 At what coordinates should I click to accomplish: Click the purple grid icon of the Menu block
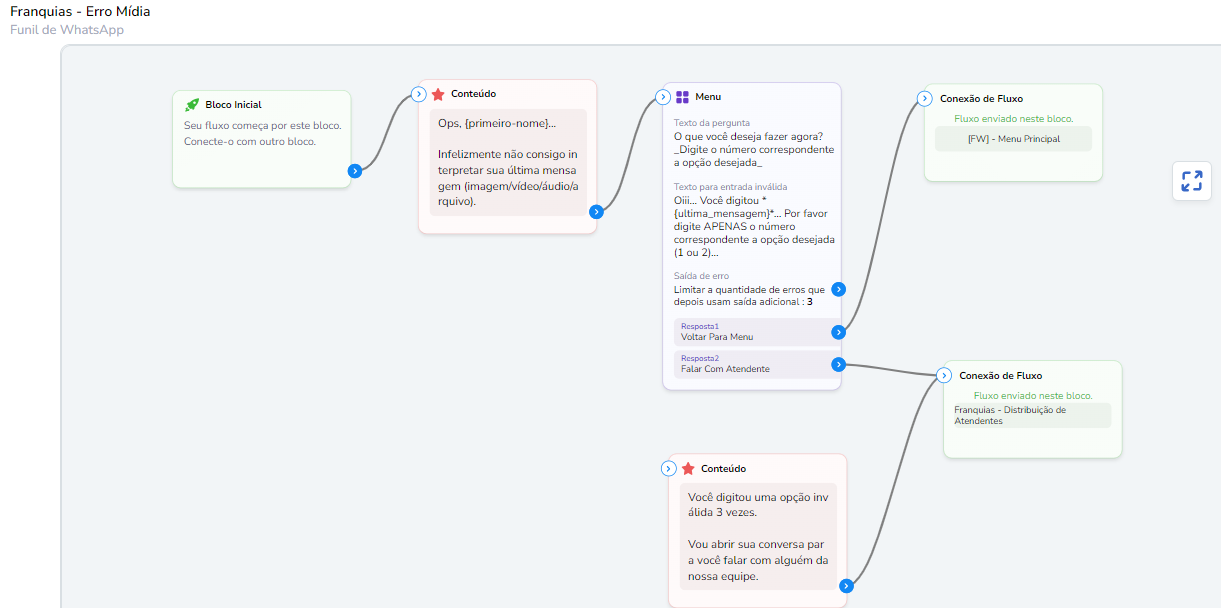(x=682, y=97)
